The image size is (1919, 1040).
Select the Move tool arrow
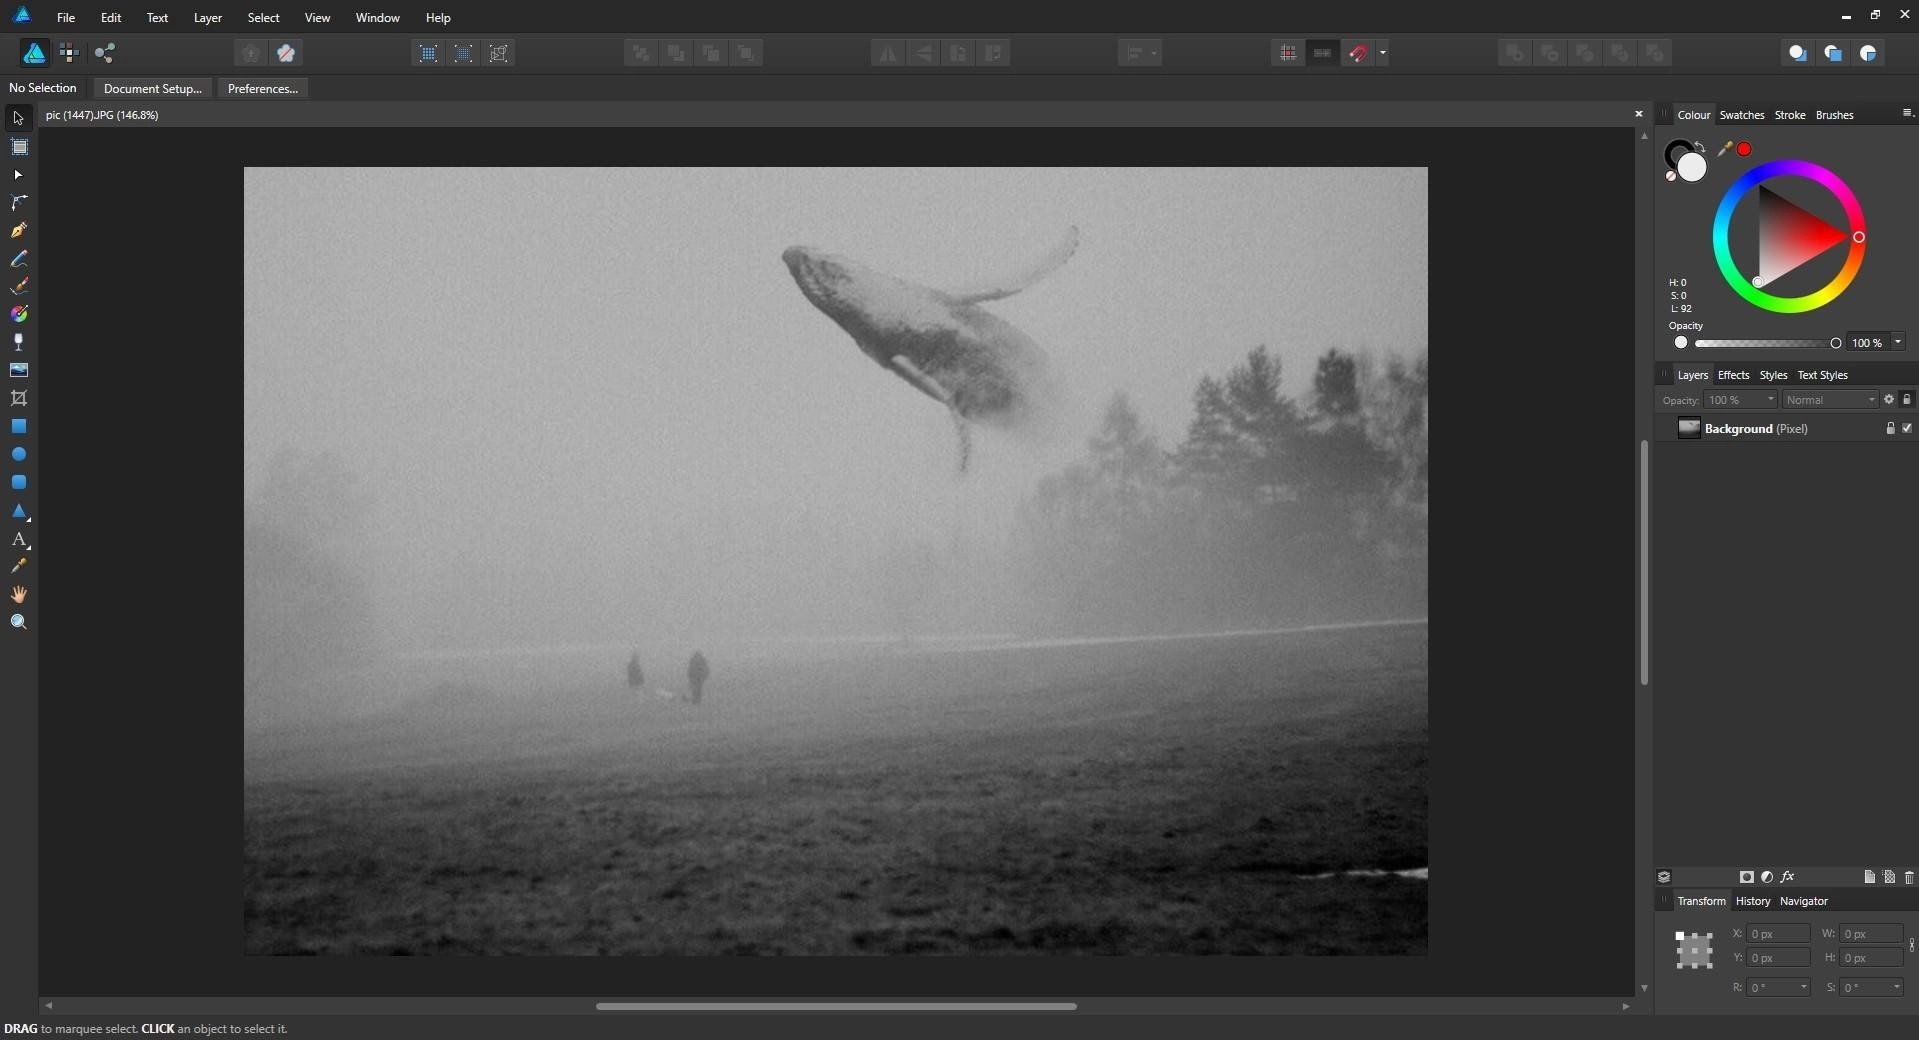[18, 118]
